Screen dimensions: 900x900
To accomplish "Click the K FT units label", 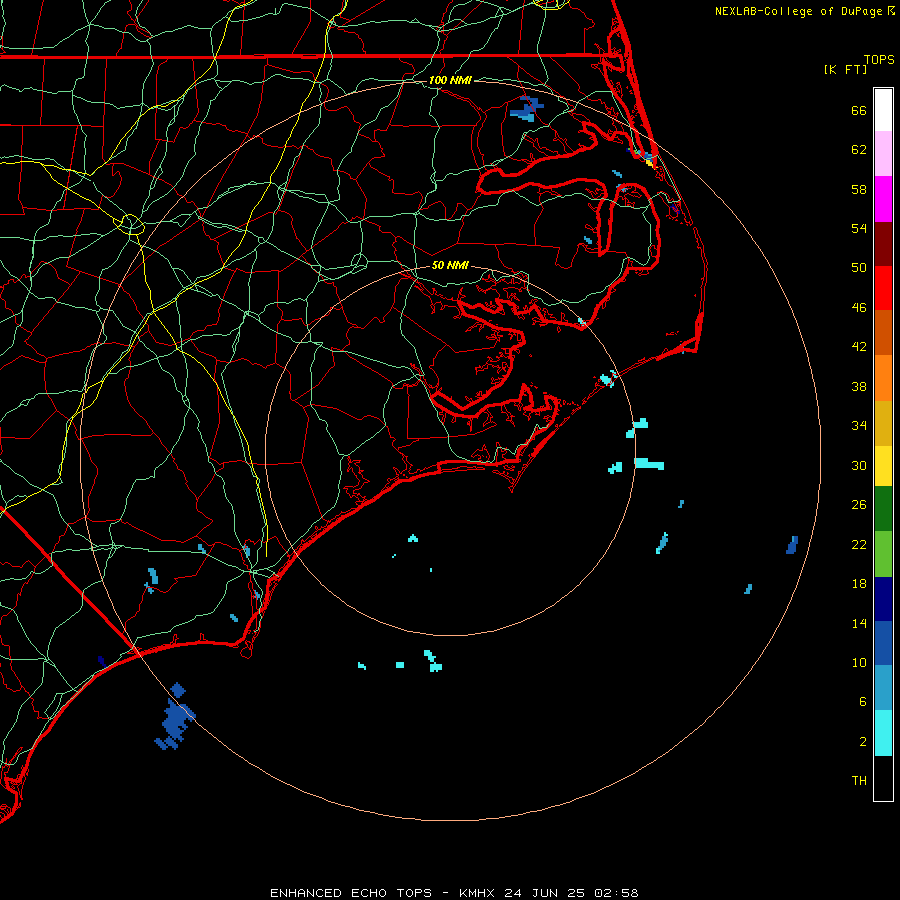I will [846, 69].
